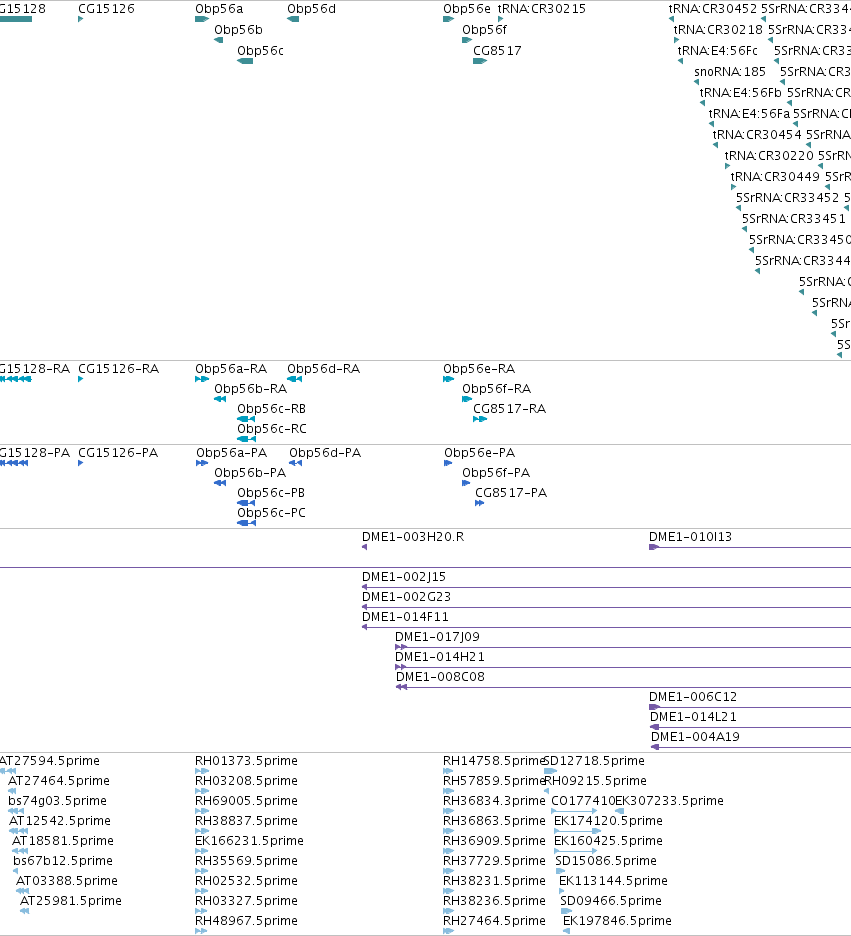
Task: Select Obp56a-PA protein
Action: (202, 463)
